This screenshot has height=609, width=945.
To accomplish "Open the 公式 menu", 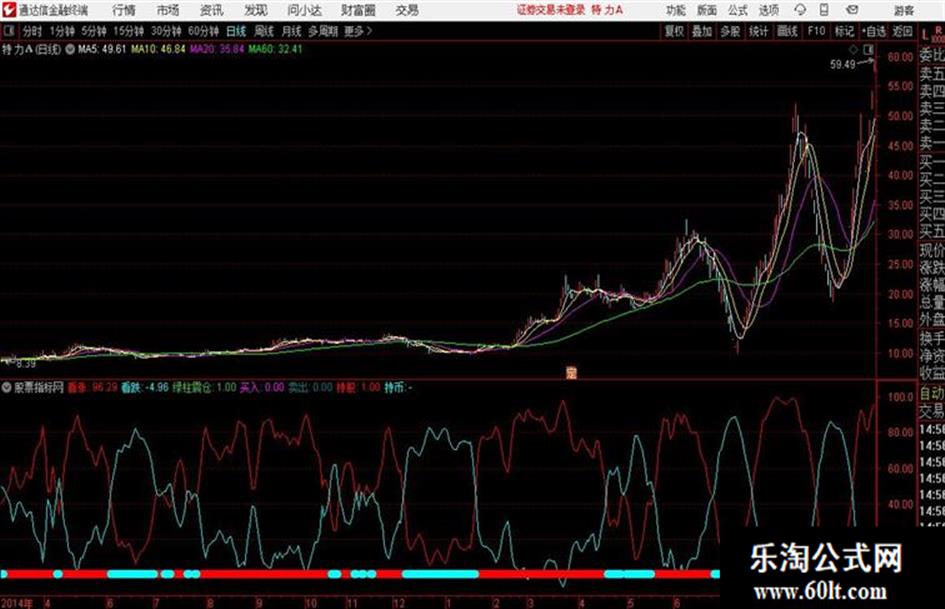I will (738, 10).
